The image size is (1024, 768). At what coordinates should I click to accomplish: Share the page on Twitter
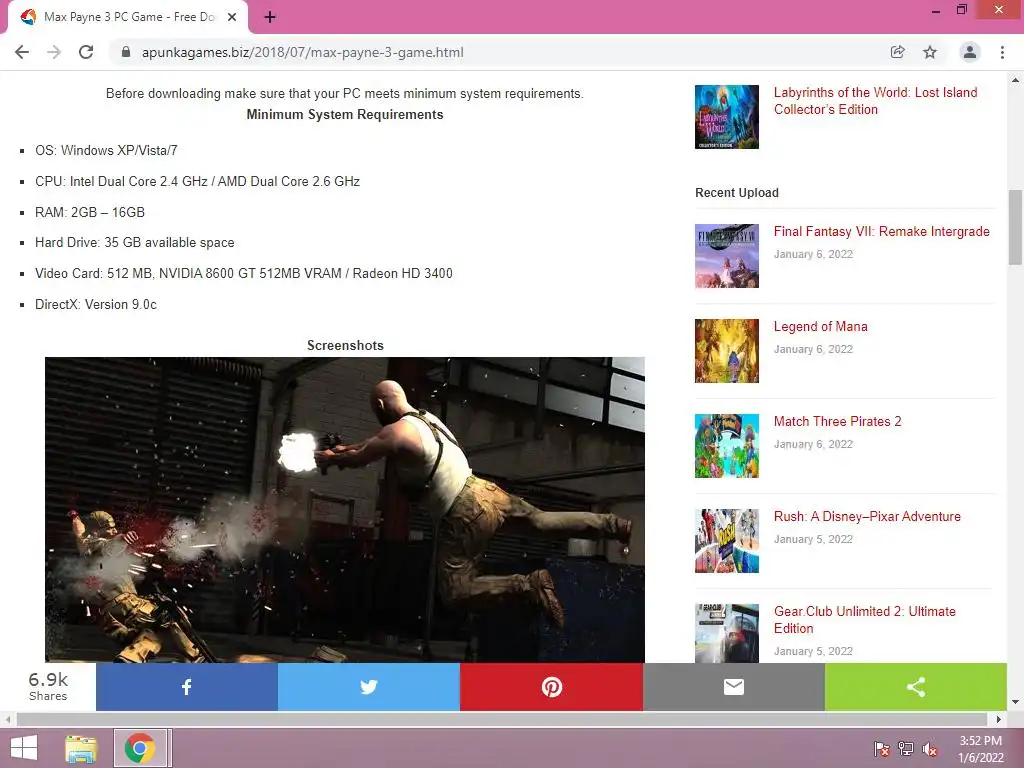pos(369,686)
